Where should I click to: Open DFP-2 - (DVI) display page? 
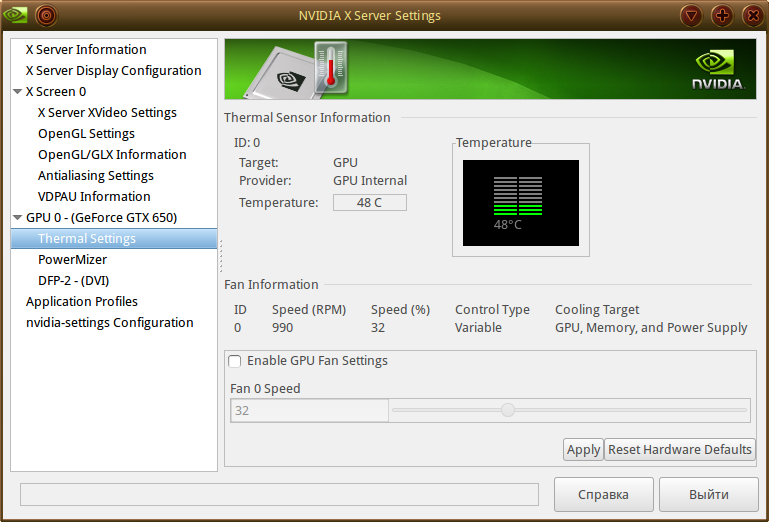coord(74,281)
